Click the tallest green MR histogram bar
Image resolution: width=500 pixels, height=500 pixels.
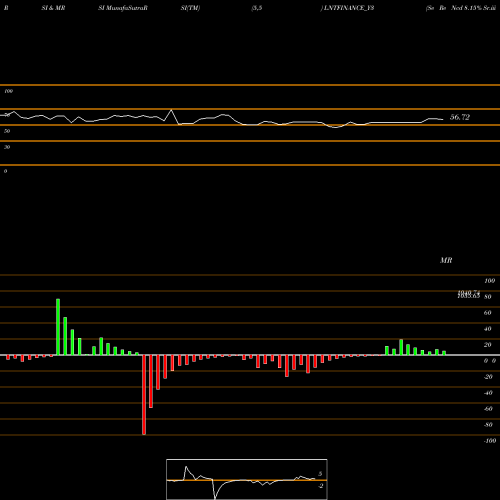tap(58, 327)
